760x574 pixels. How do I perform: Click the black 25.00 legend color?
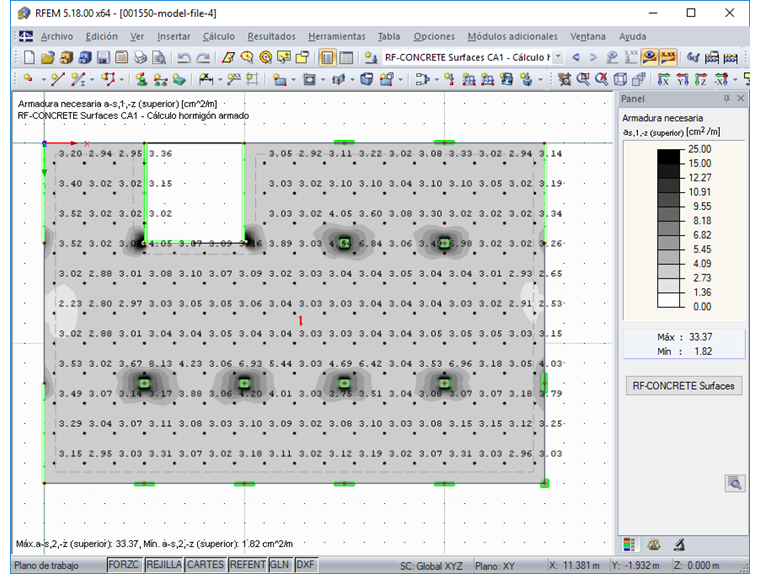669,157
